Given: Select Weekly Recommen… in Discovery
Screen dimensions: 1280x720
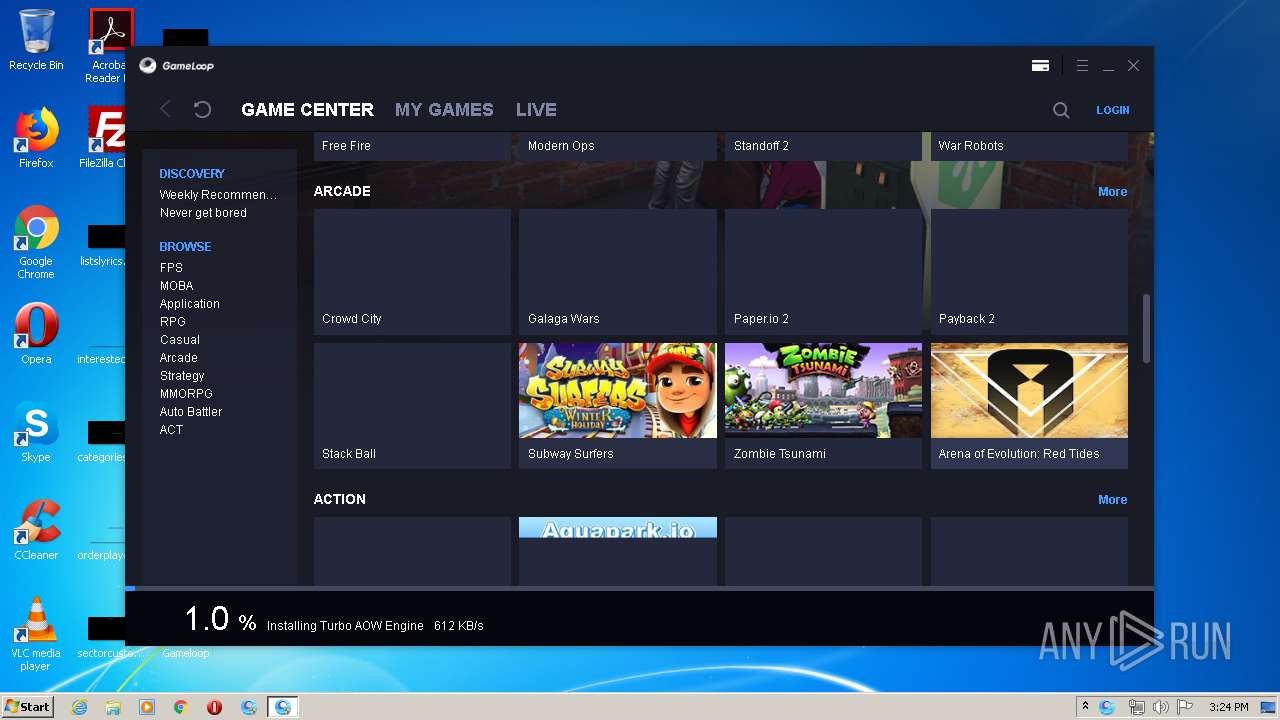Looking at the screenshot, I should click(218, 195).
